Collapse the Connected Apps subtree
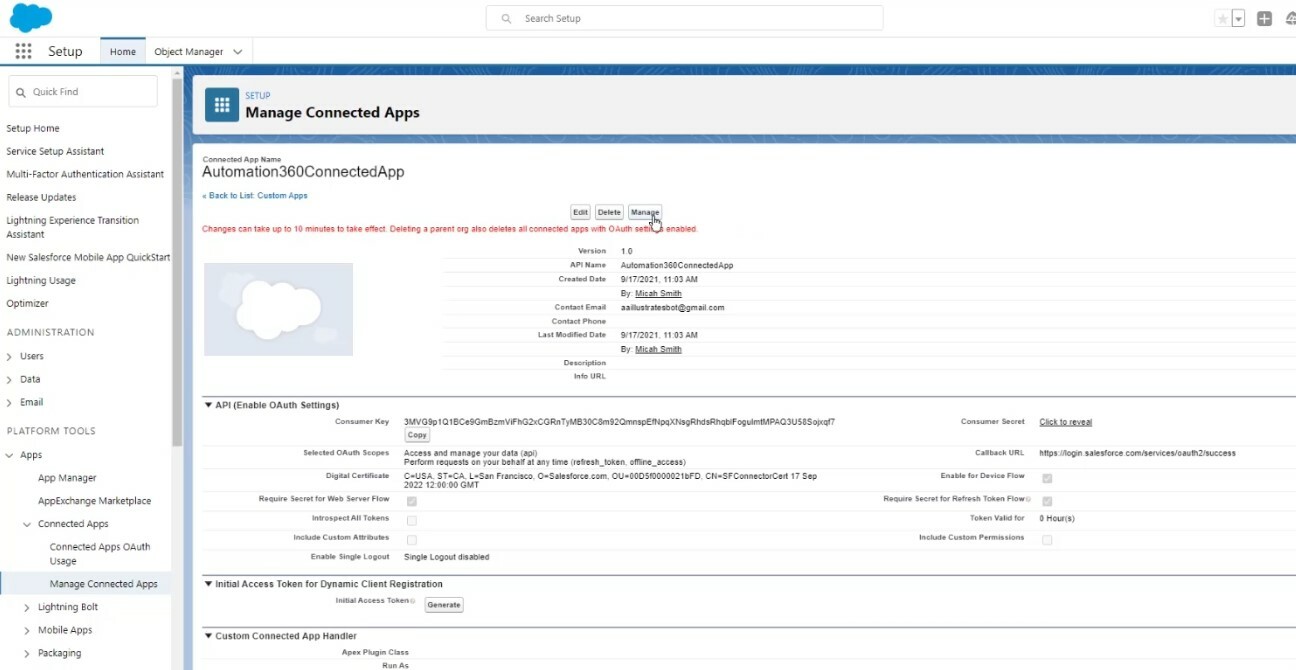The height and width of the screenshot is (670, 1296). (27, 524)
